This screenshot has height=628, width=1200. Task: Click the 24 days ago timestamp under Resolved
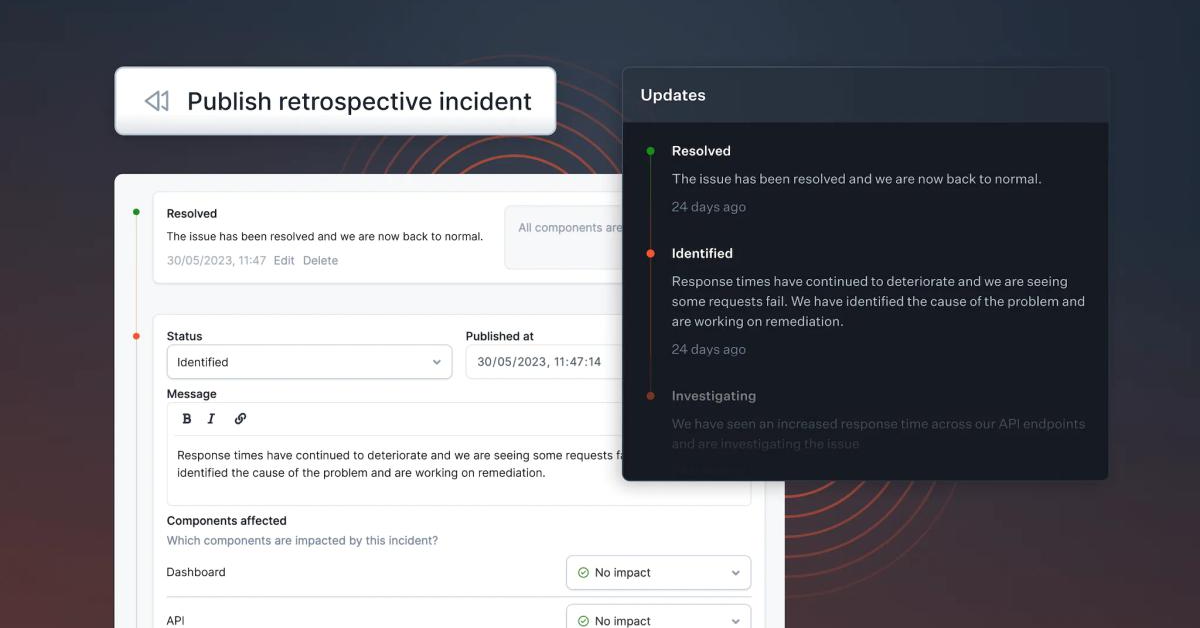coord(708,207)
